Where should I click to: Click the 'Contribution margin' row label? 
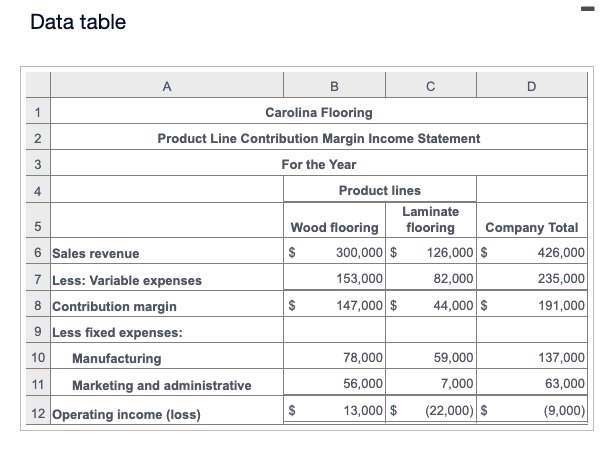click(114, 306)
